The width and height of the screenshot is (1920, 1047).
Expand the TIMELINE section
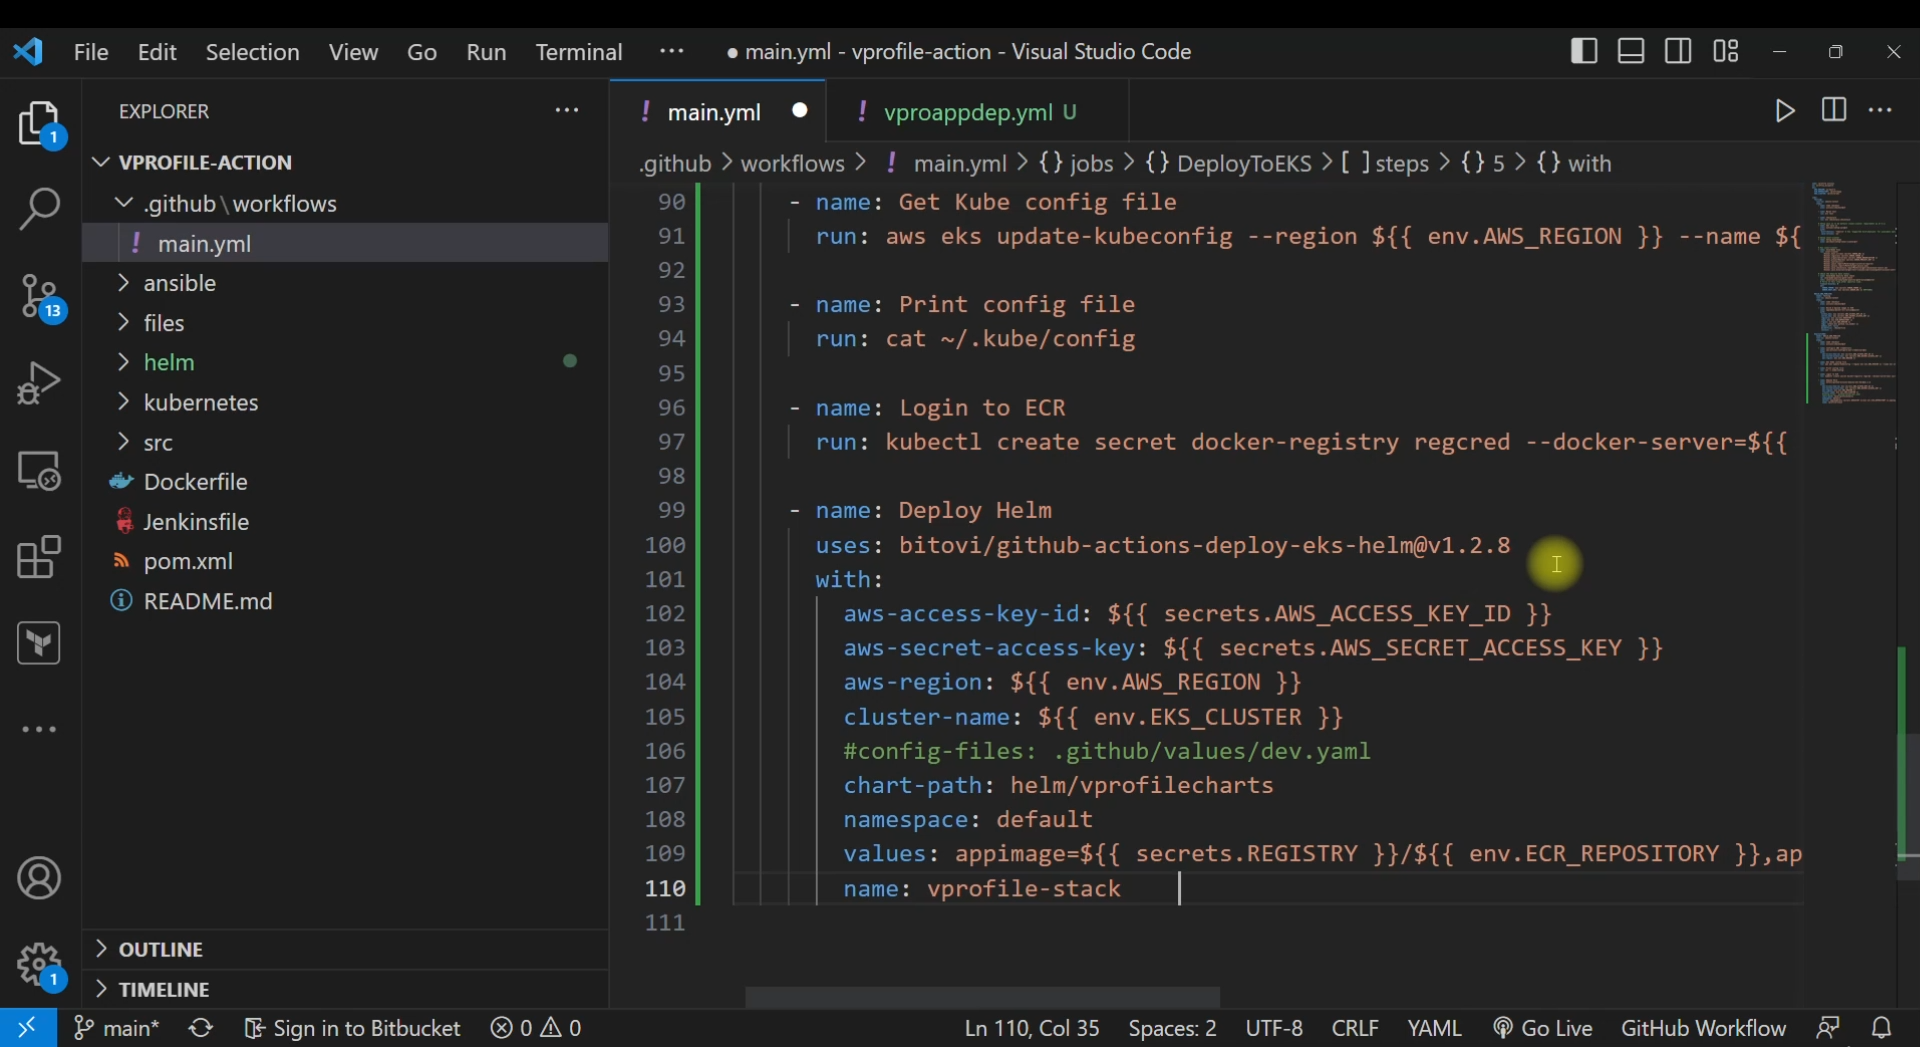click(x=346, y=989)
